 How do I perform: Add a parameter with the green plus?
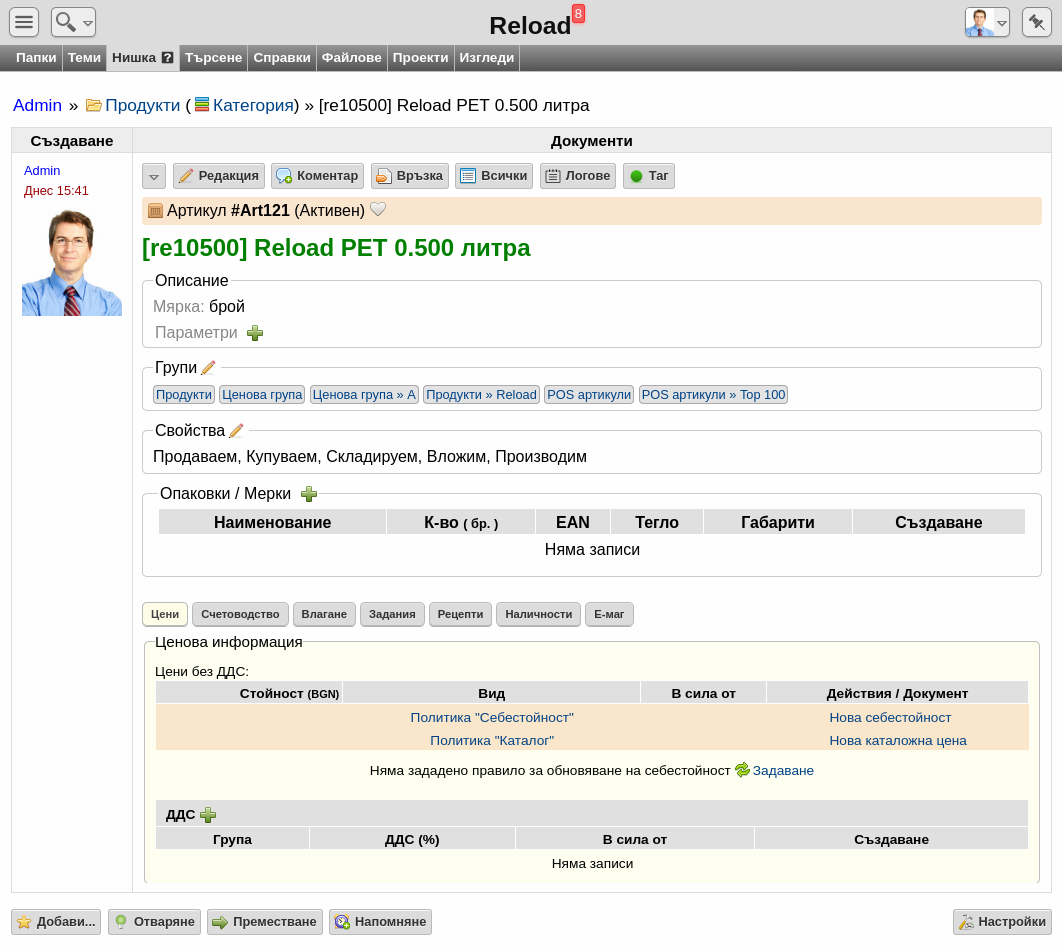pos(255,333)
